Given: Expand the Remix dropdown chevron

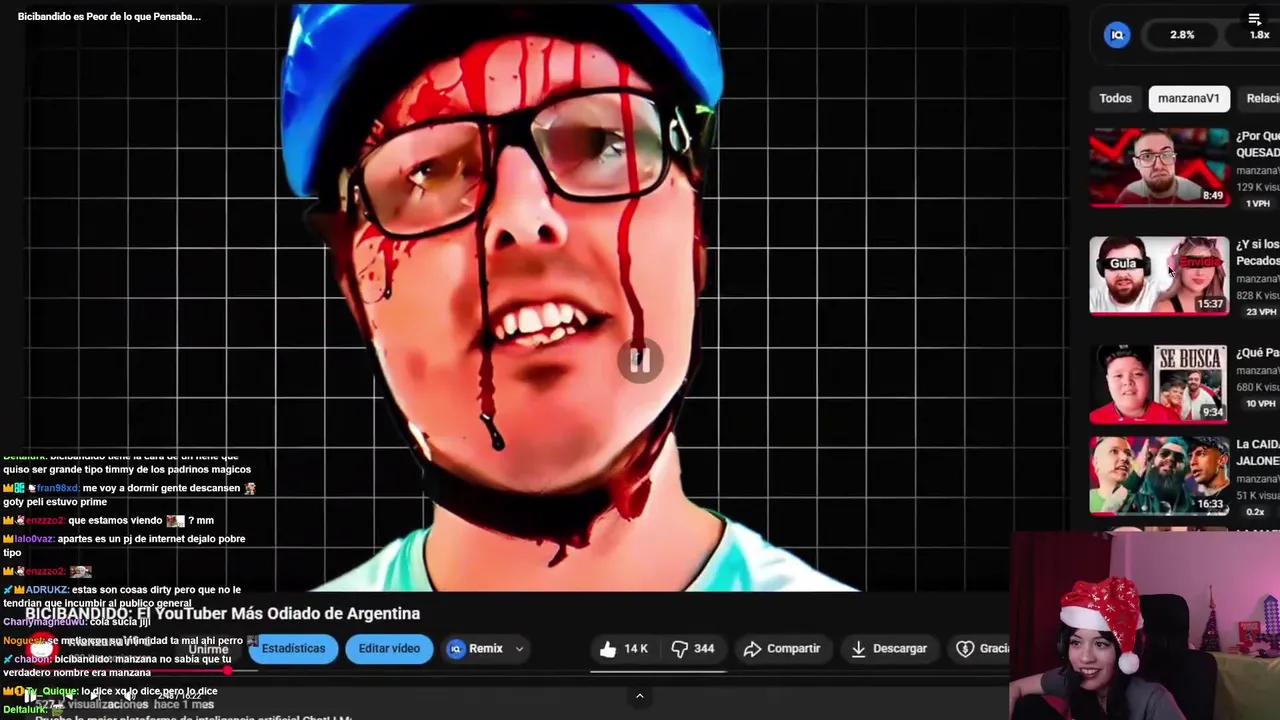Looking at the screenshot, I should point(519,649).
